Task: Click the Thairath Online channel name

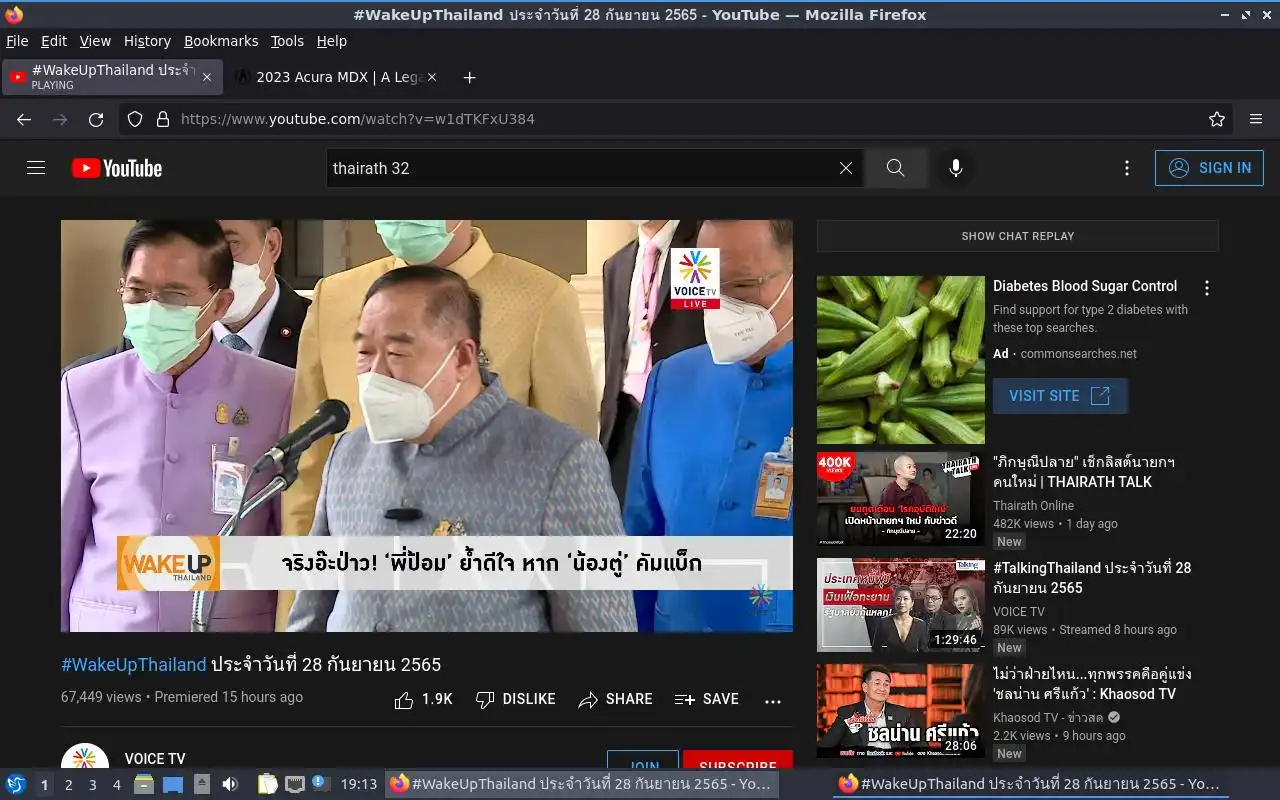Action: click(1033, 506)
